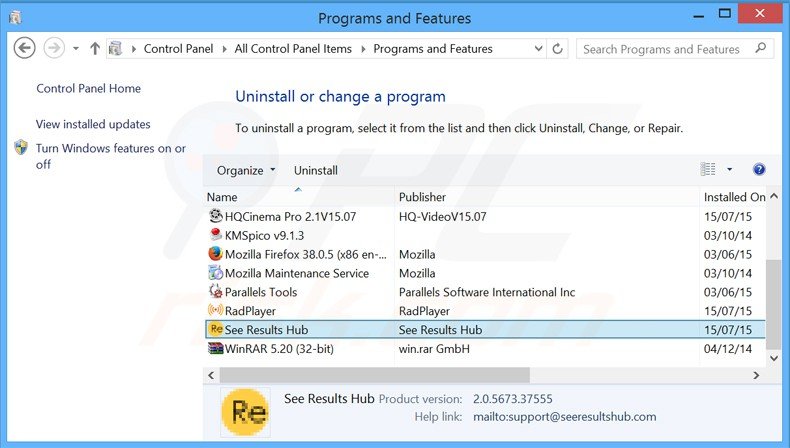
Task: Go up one folder level
Action: 95,48
